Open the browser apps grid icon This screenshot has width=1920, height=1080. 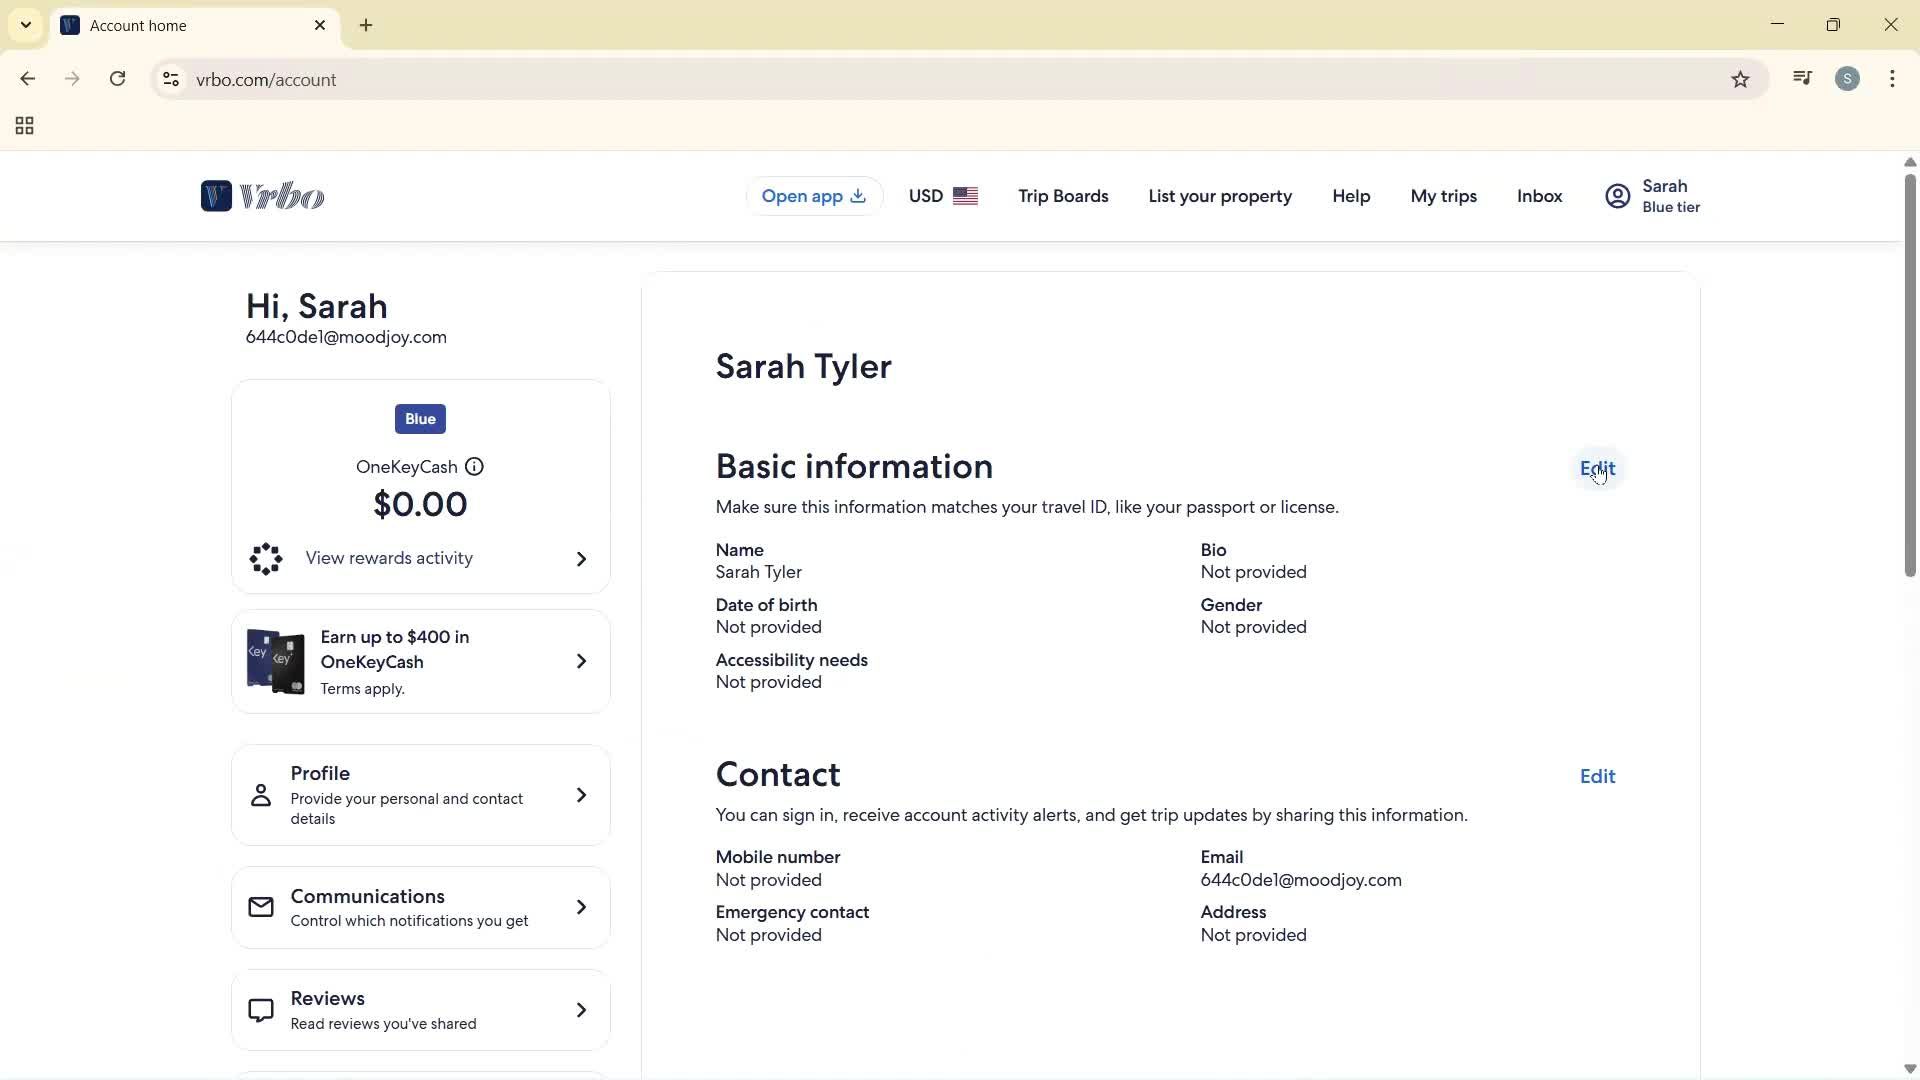[25, 126]
